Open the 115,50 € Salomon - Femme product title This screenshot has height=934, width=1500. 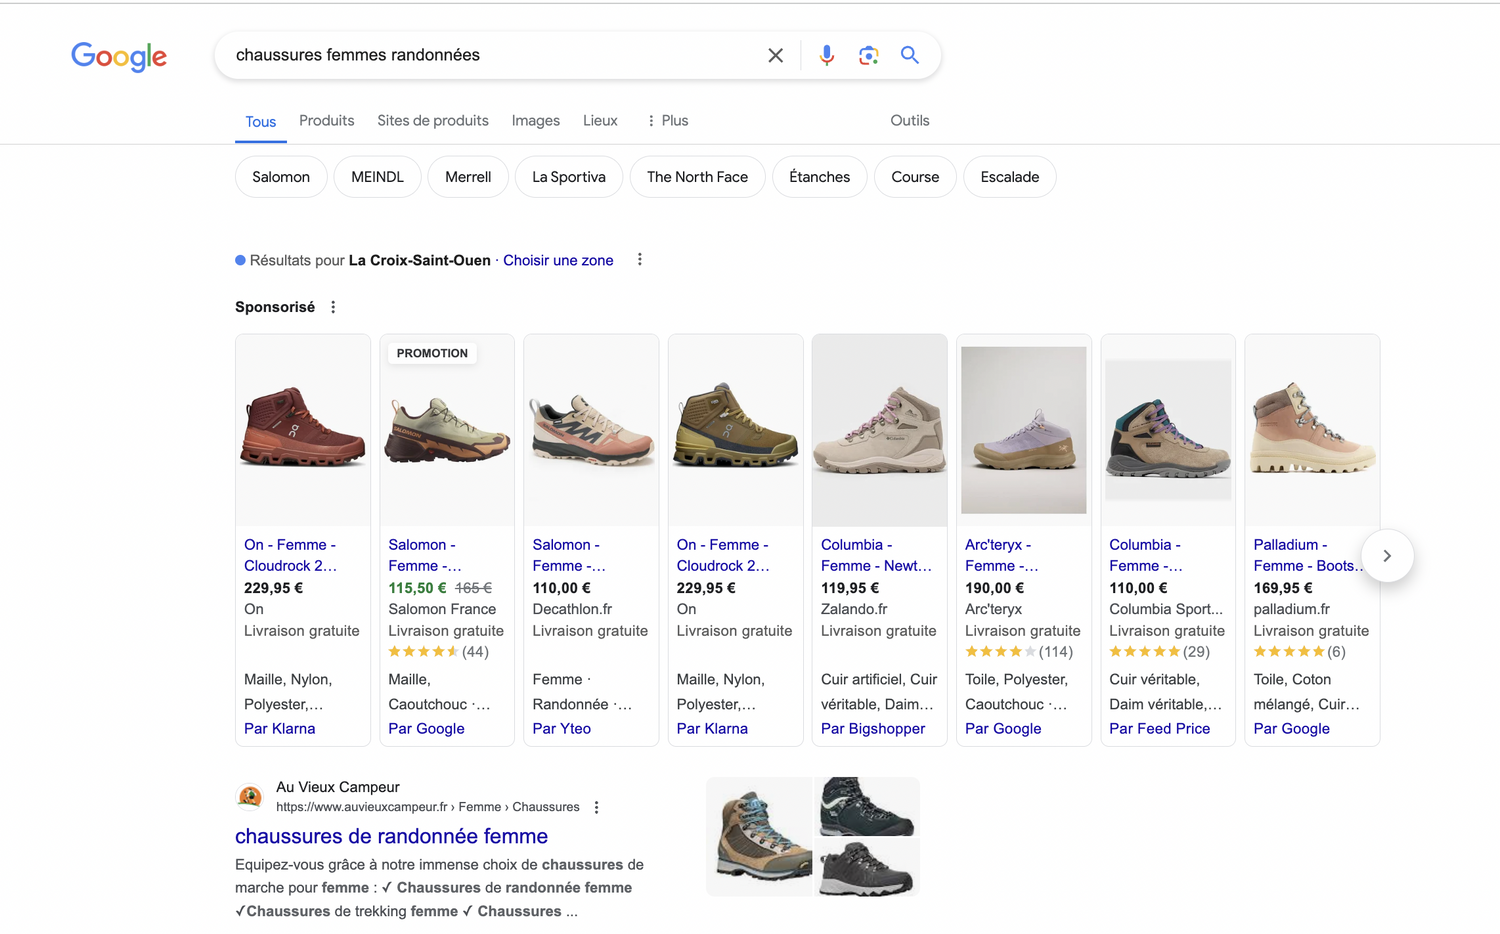(424, 555)
